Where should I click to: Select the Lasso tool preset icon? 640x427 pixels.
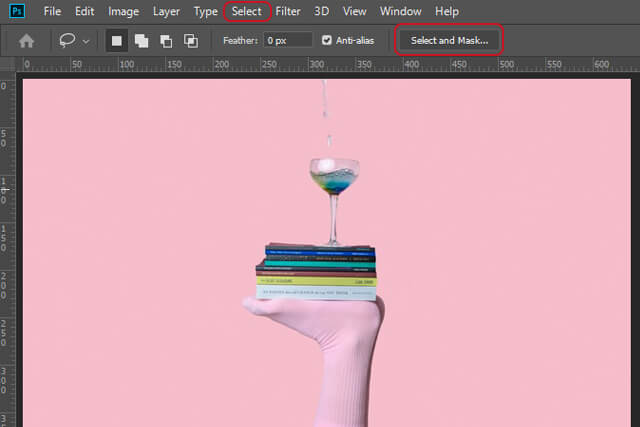point(67,40)
